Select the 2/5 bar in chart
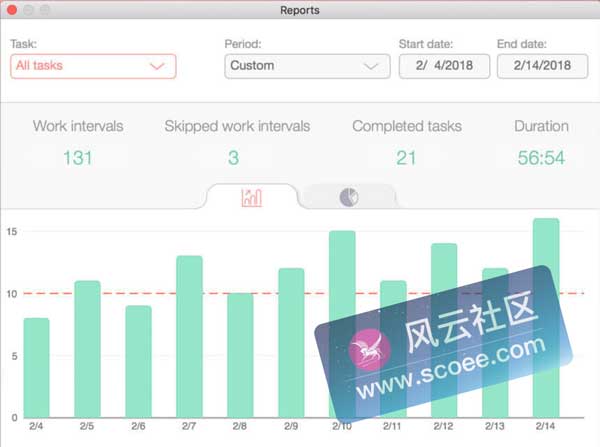Viewport: 600px width, 447px height. (87, 349)
